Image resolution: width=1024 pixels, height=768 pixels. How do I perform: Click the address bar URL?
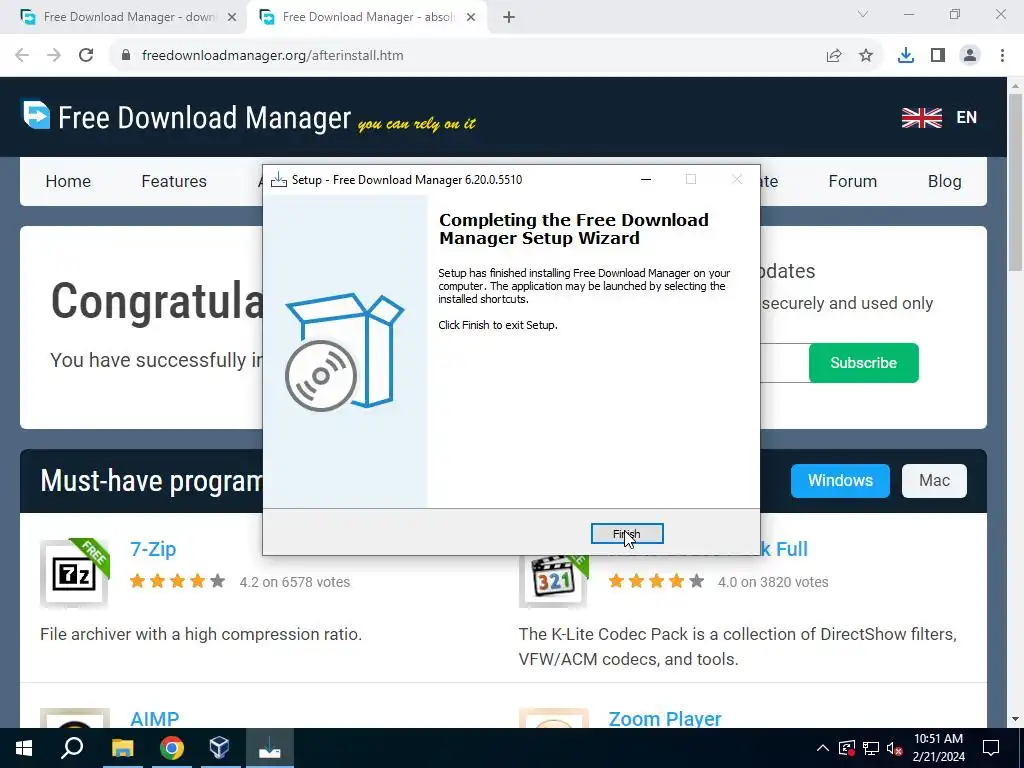click(272, 56)
